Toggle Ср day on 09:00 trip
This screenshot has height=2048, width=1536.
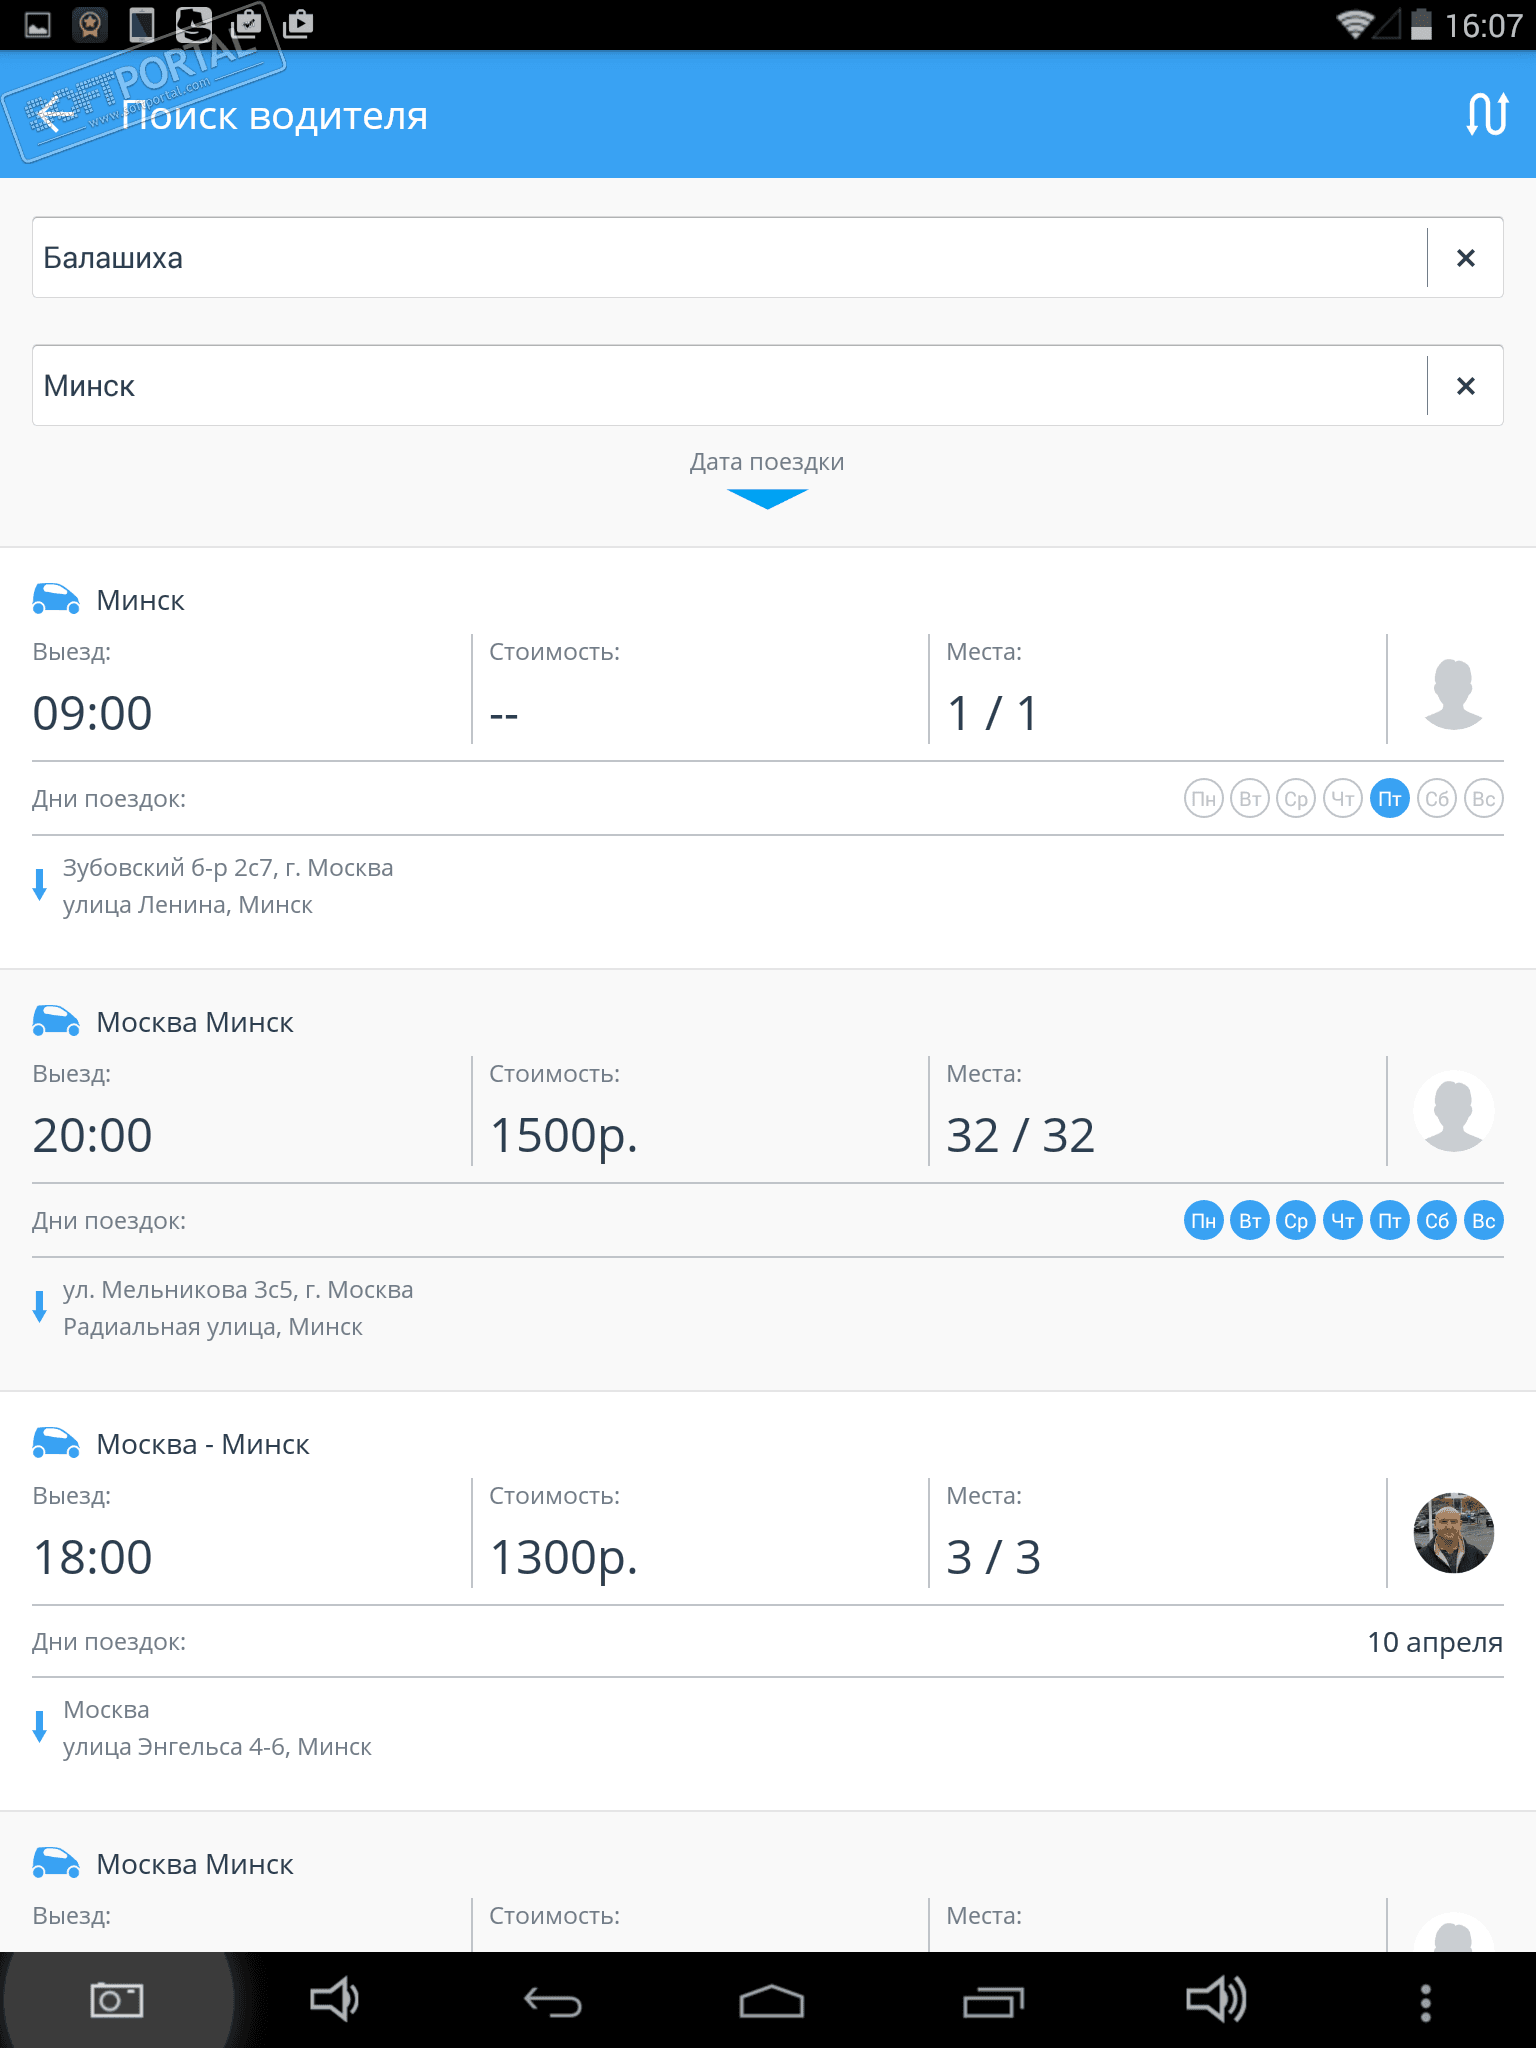tap(1296, 799)
